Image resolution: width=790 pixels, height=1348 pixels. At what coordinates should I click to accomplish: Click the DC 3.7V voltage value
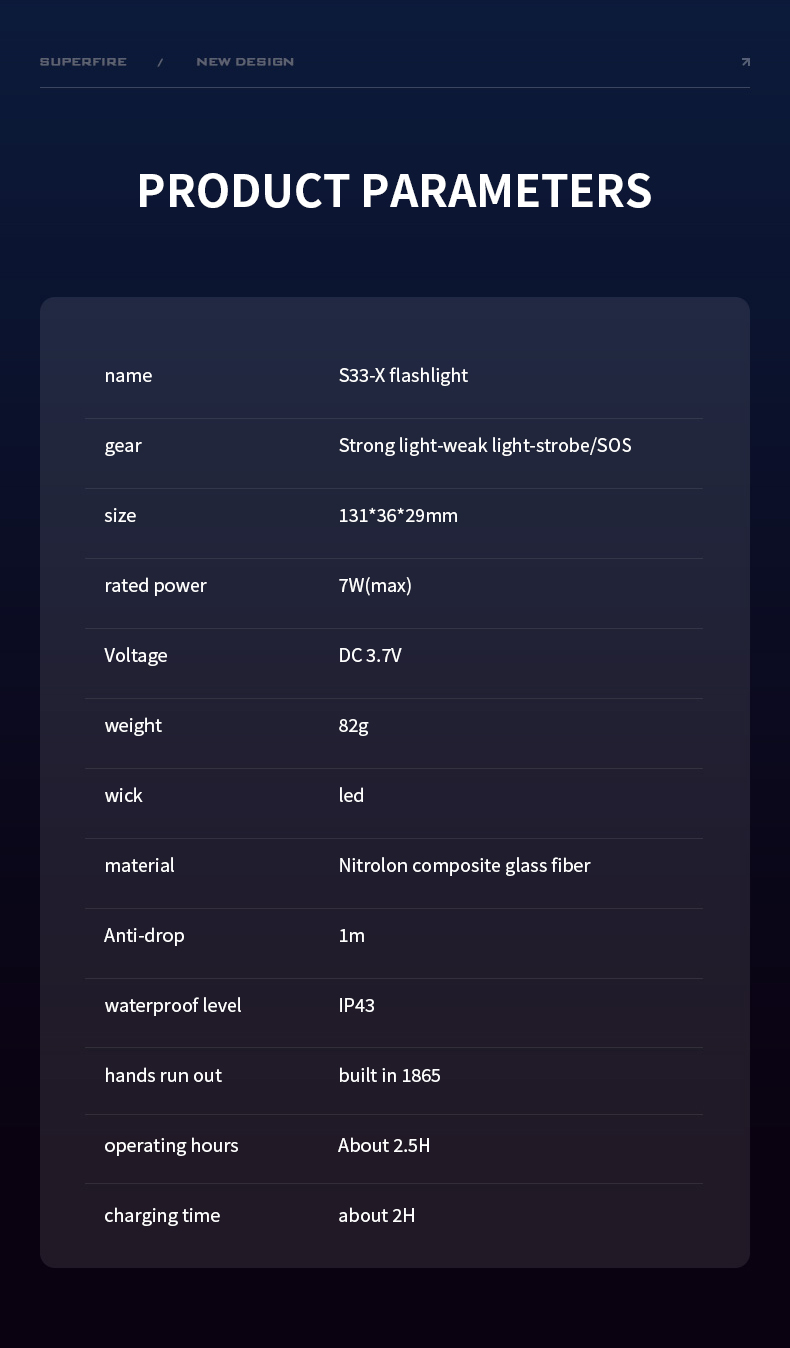click(x=370, y=655)
